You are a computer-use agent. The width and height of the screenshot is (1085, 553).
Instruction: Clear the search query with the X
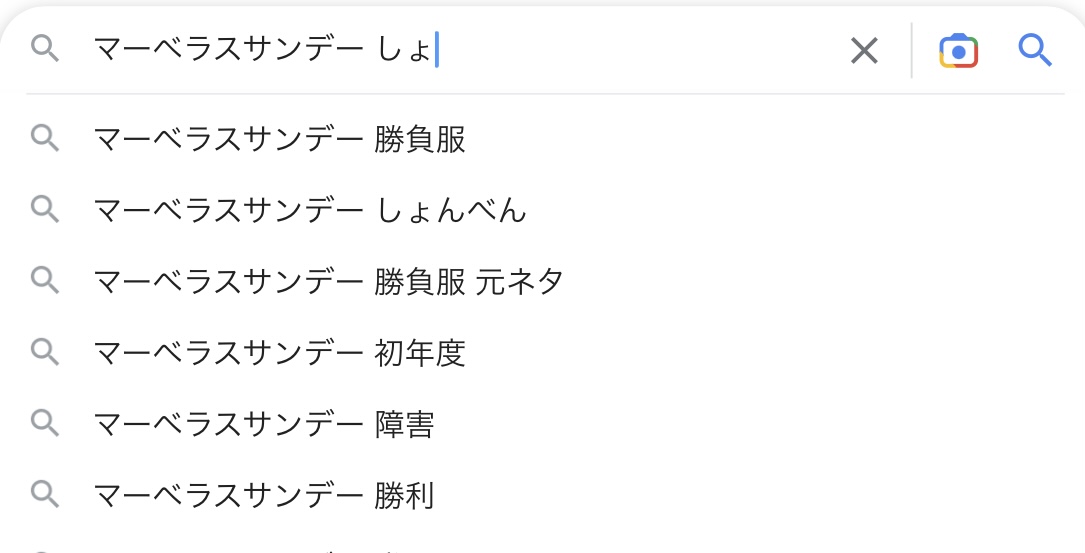pyautogui.click(x=864, y=51)
